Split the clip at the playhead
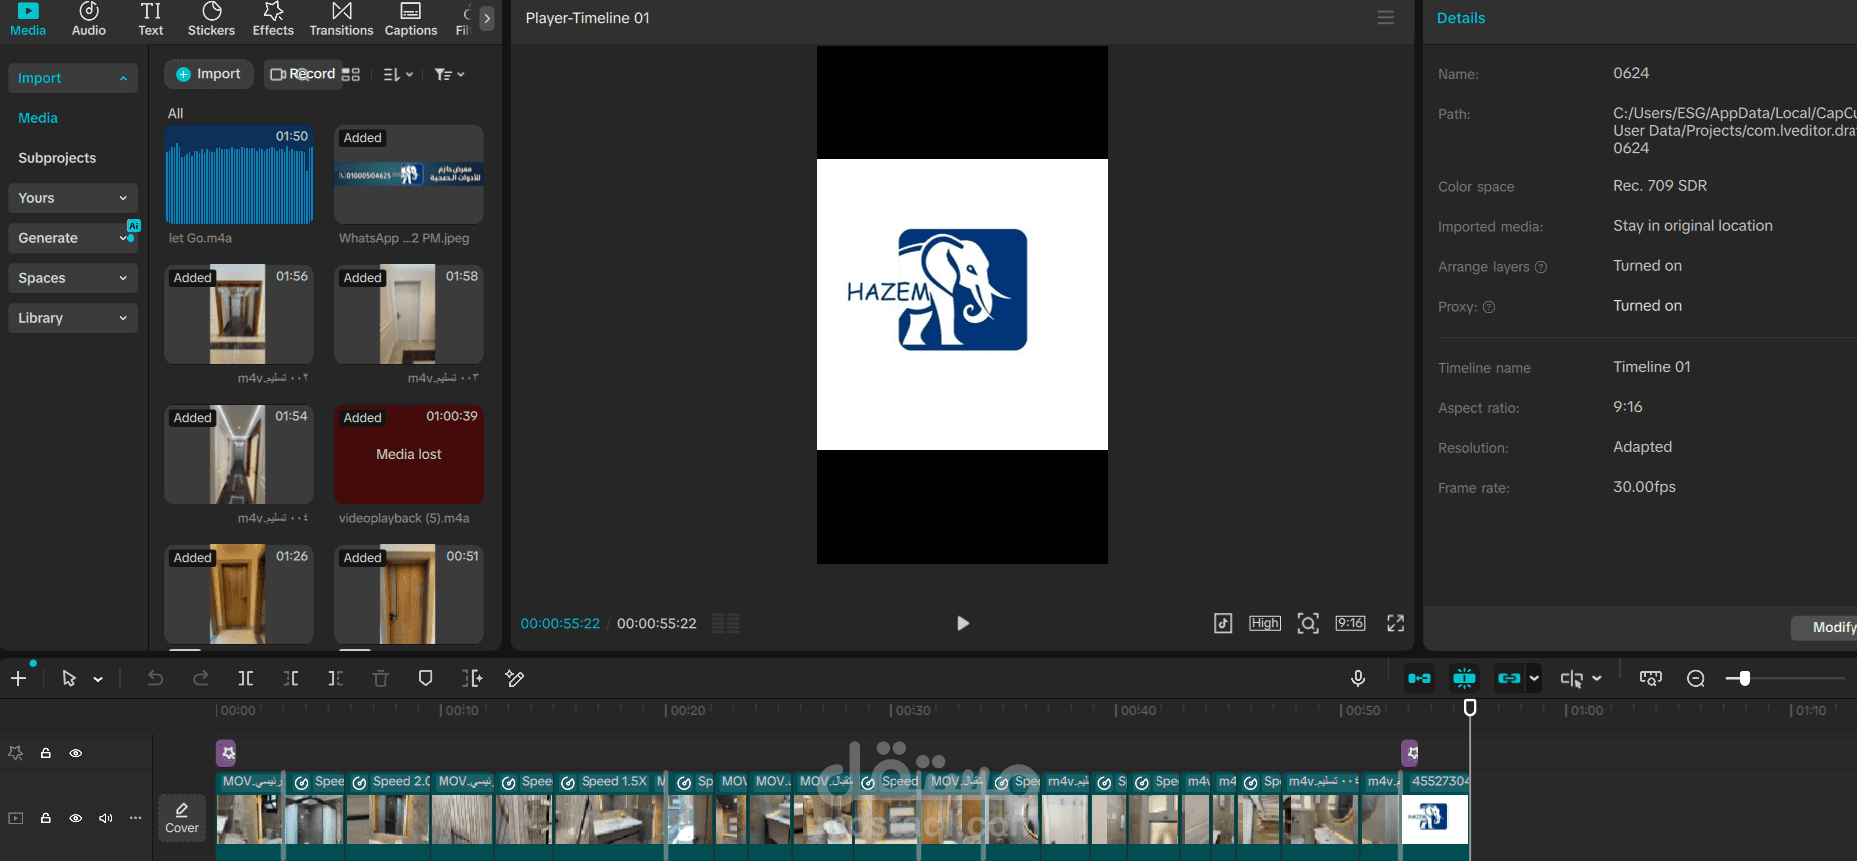 click(246, 679)
